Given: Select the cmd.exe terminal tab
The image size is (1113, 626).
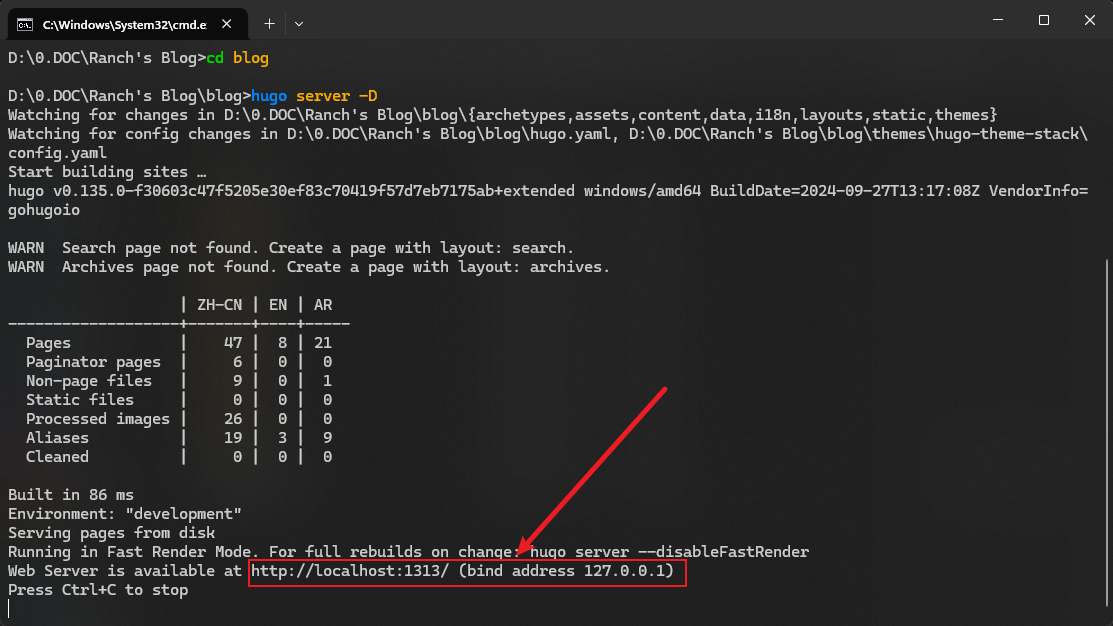Looking at the screenshot, I should (x=120, y=22).
